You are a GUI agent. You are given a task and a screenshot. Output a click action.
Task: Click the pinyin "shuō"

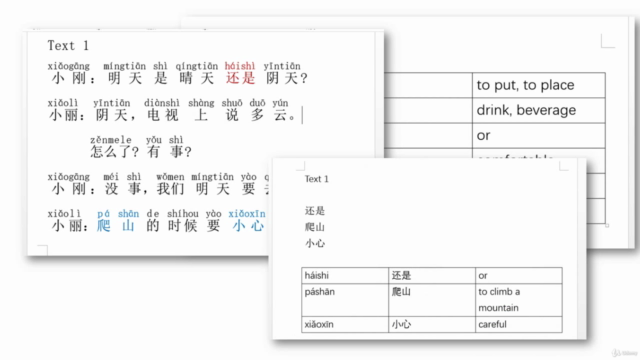(232, 103)
